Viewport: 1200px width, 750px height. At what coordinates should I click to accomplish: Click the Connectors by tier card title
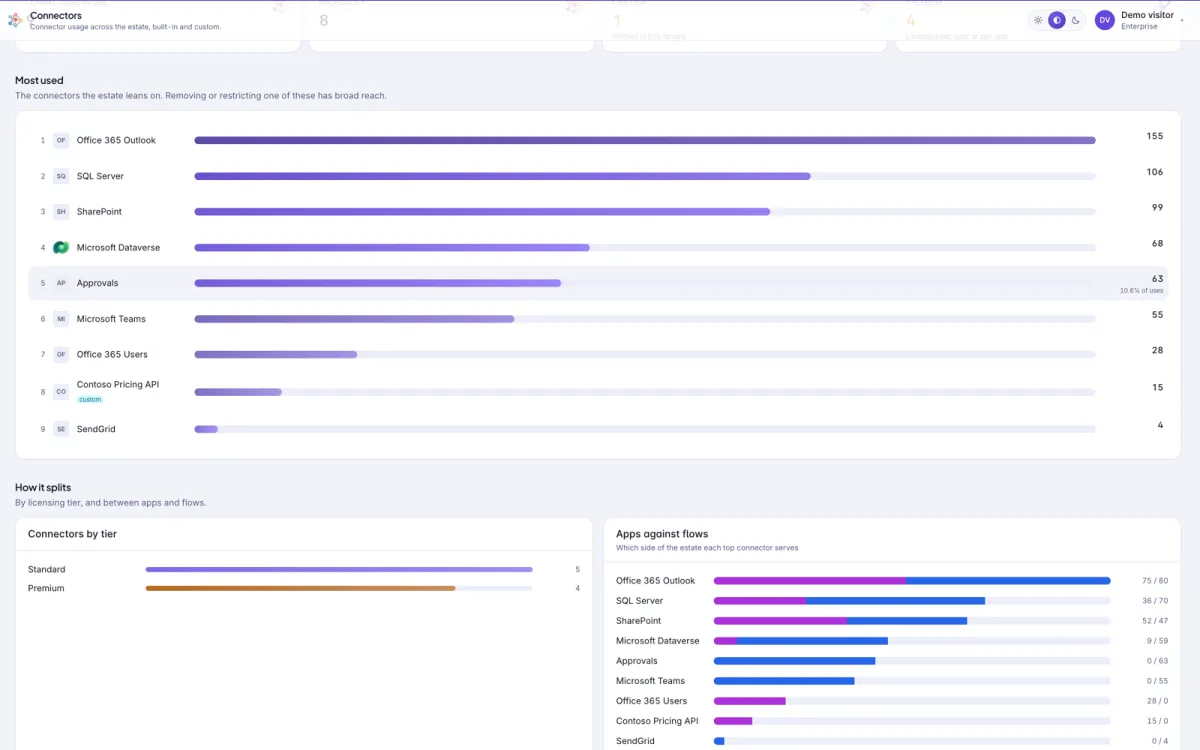point(72,535)
